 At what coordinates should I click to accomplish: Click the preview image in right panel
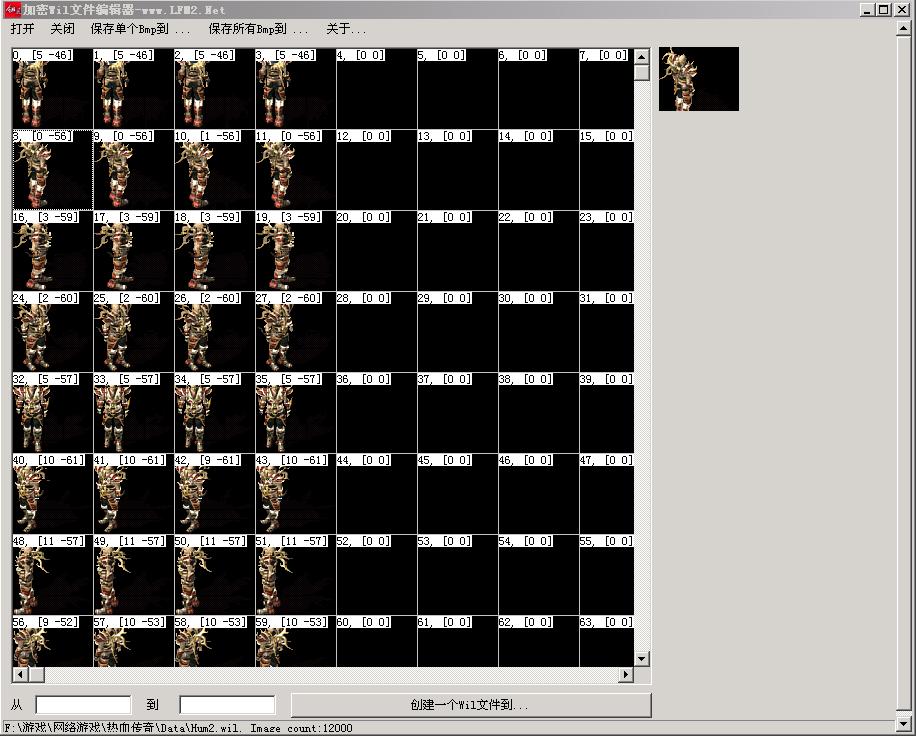698,79
